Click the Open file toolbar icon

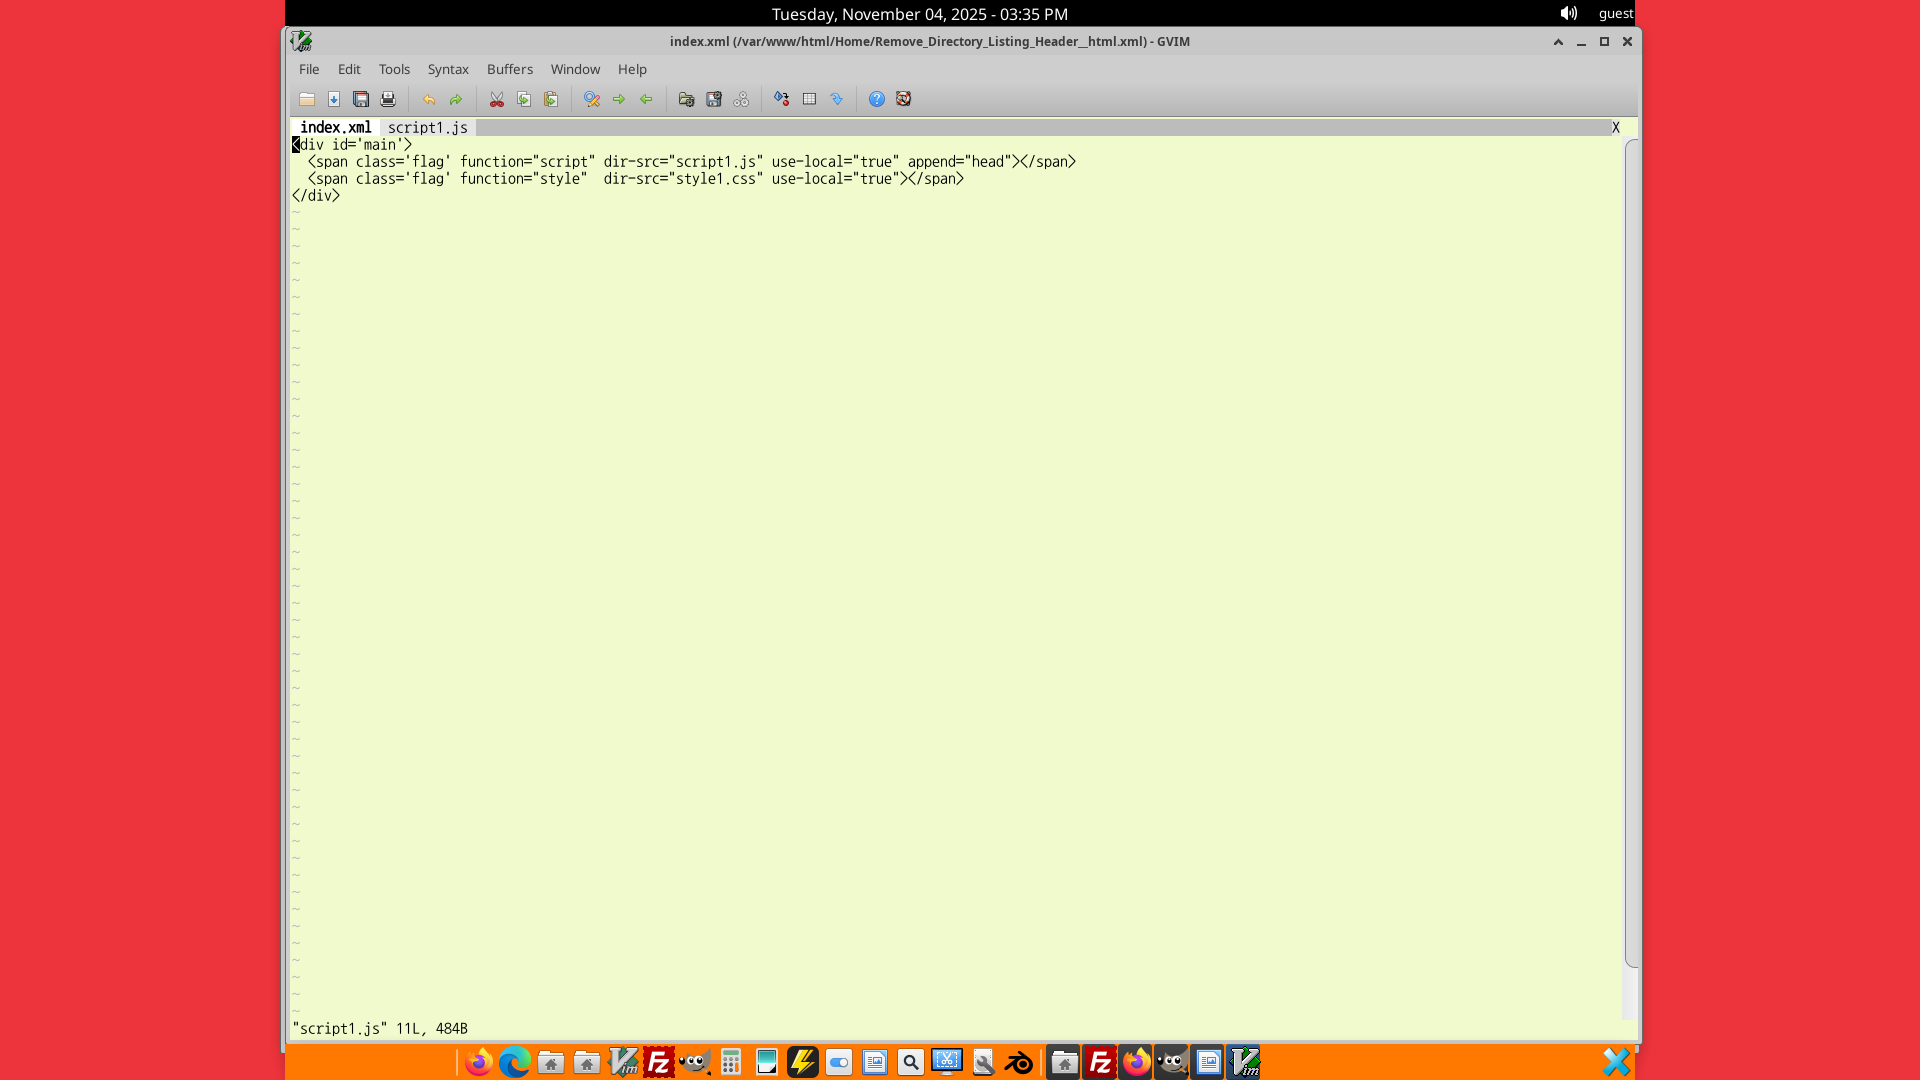[307, 99]
